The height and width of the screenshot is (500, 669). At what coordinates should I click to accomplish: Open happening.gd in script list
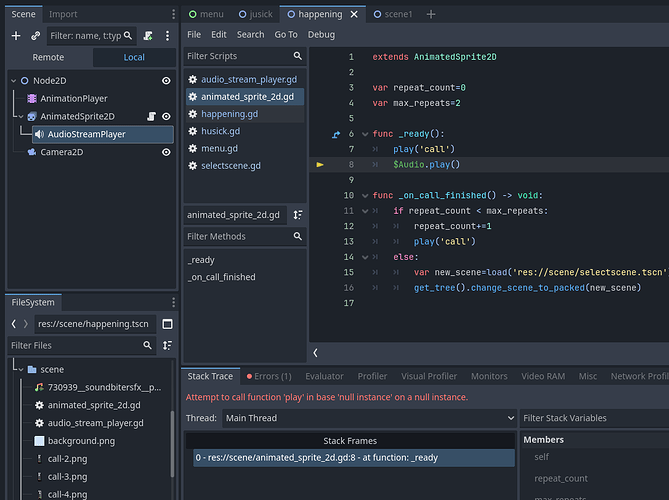pyautogui.click(x=245, y=114)
